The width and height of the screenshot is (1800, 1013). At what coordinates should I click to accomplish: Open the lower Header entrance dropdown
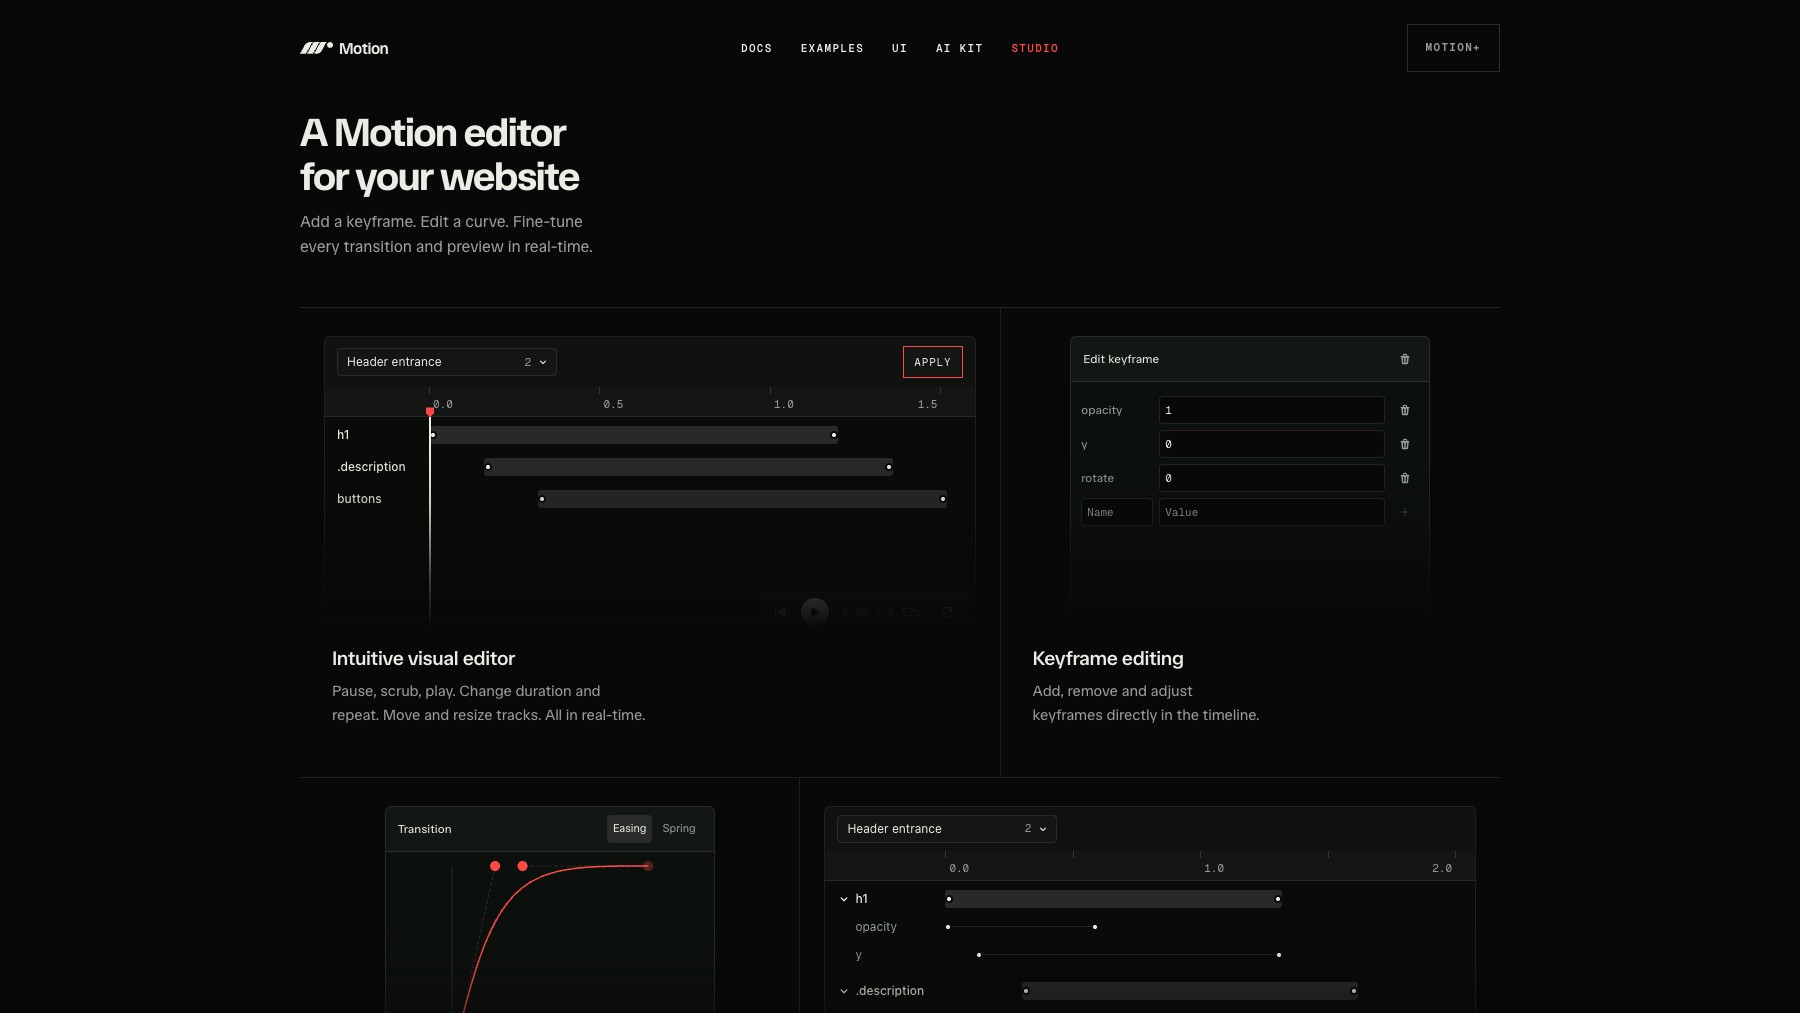click(x=947, y=829)
